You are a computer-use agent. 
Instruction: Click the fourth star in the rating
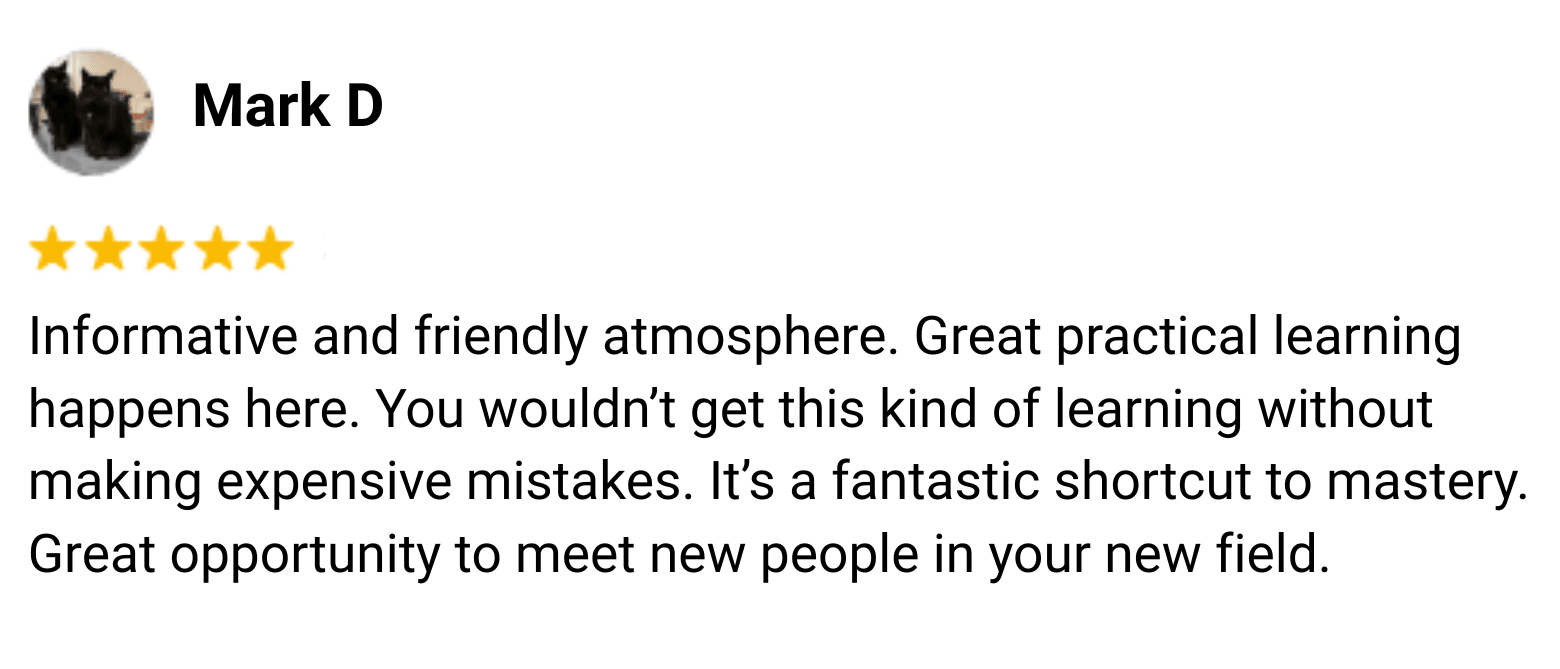[x=215, y=250]
